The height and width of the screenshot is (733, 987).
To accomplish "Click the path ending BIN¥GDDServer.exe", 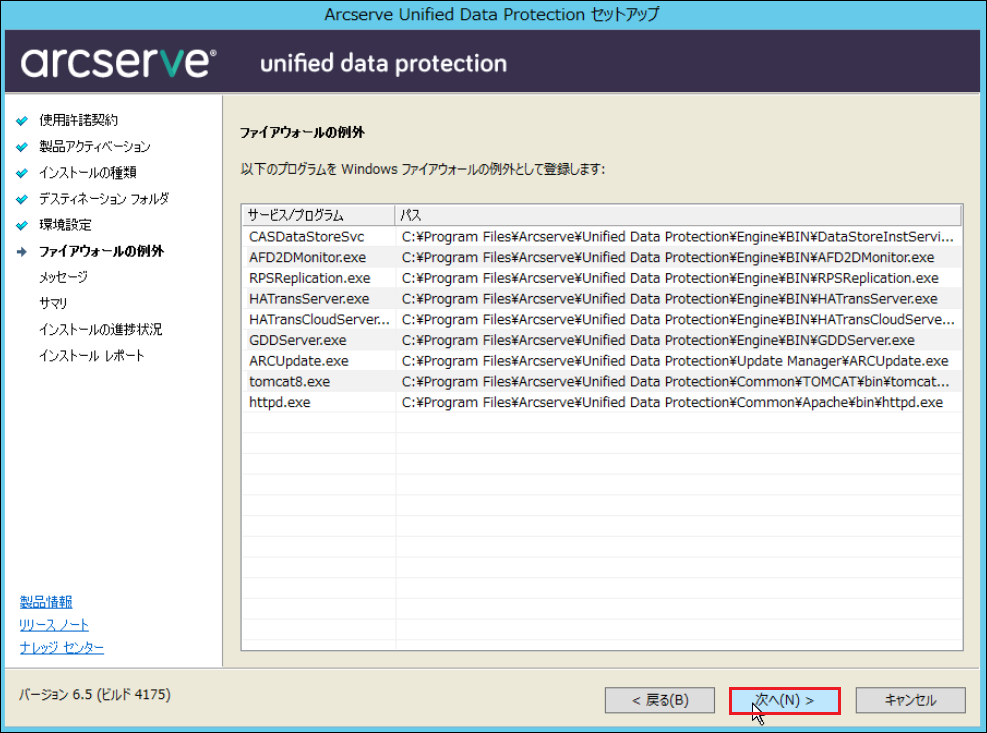I will click(x=658, y=341).
